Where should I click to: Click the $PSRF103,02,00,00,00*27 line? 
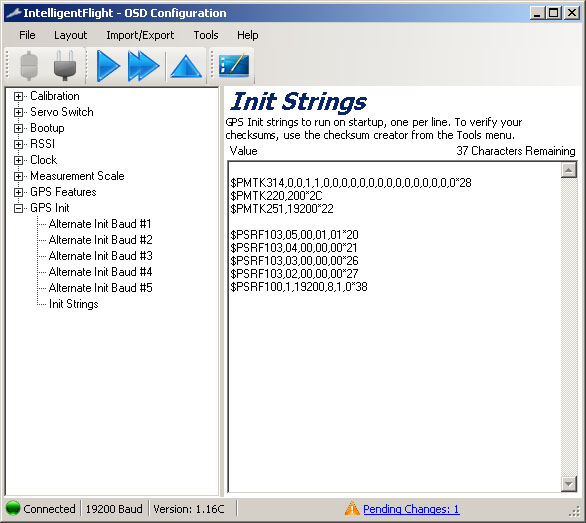(x=294, y=274)
